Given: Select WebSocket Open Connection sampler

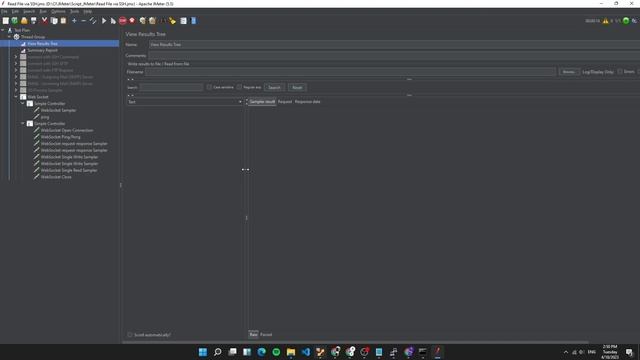Looking at the screenshot, I should pos(67,130).
